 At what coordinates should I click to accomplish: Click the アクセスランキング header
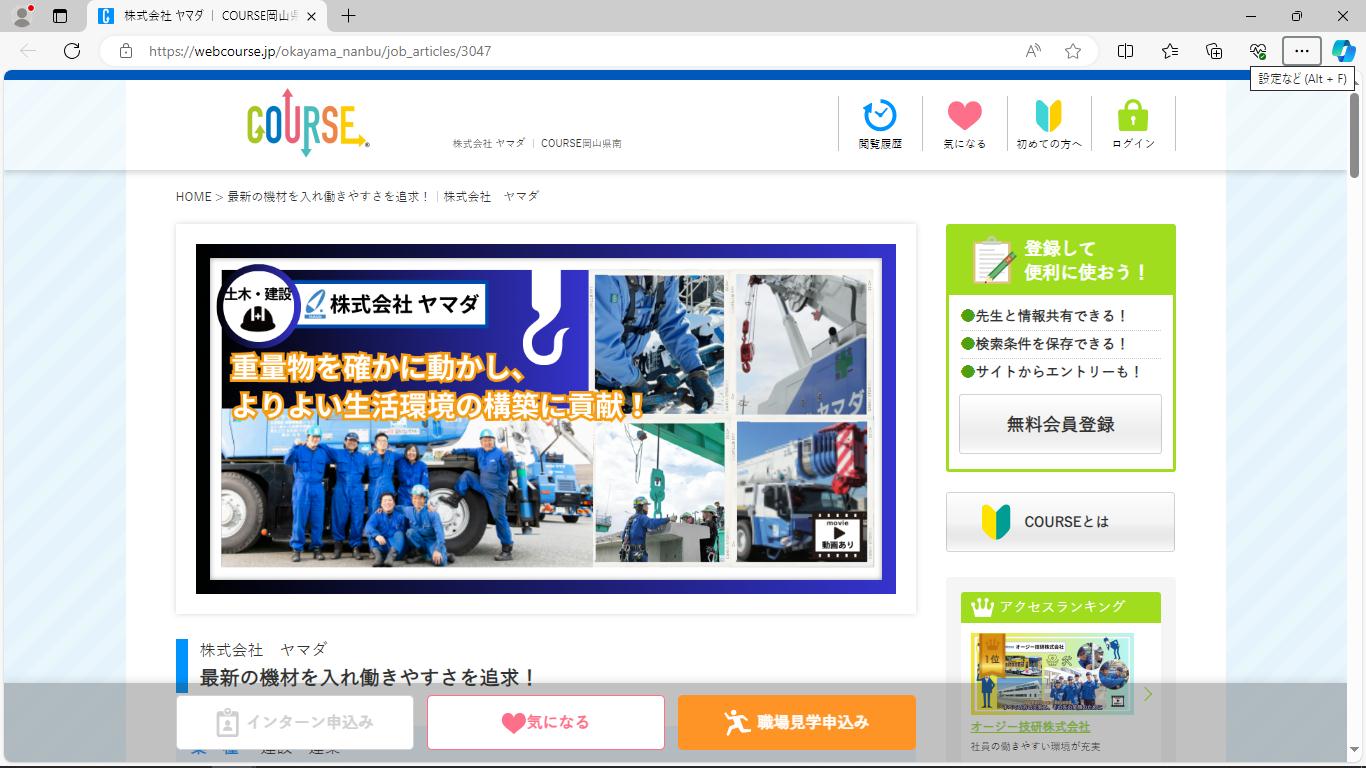[x=1061, y=607]
